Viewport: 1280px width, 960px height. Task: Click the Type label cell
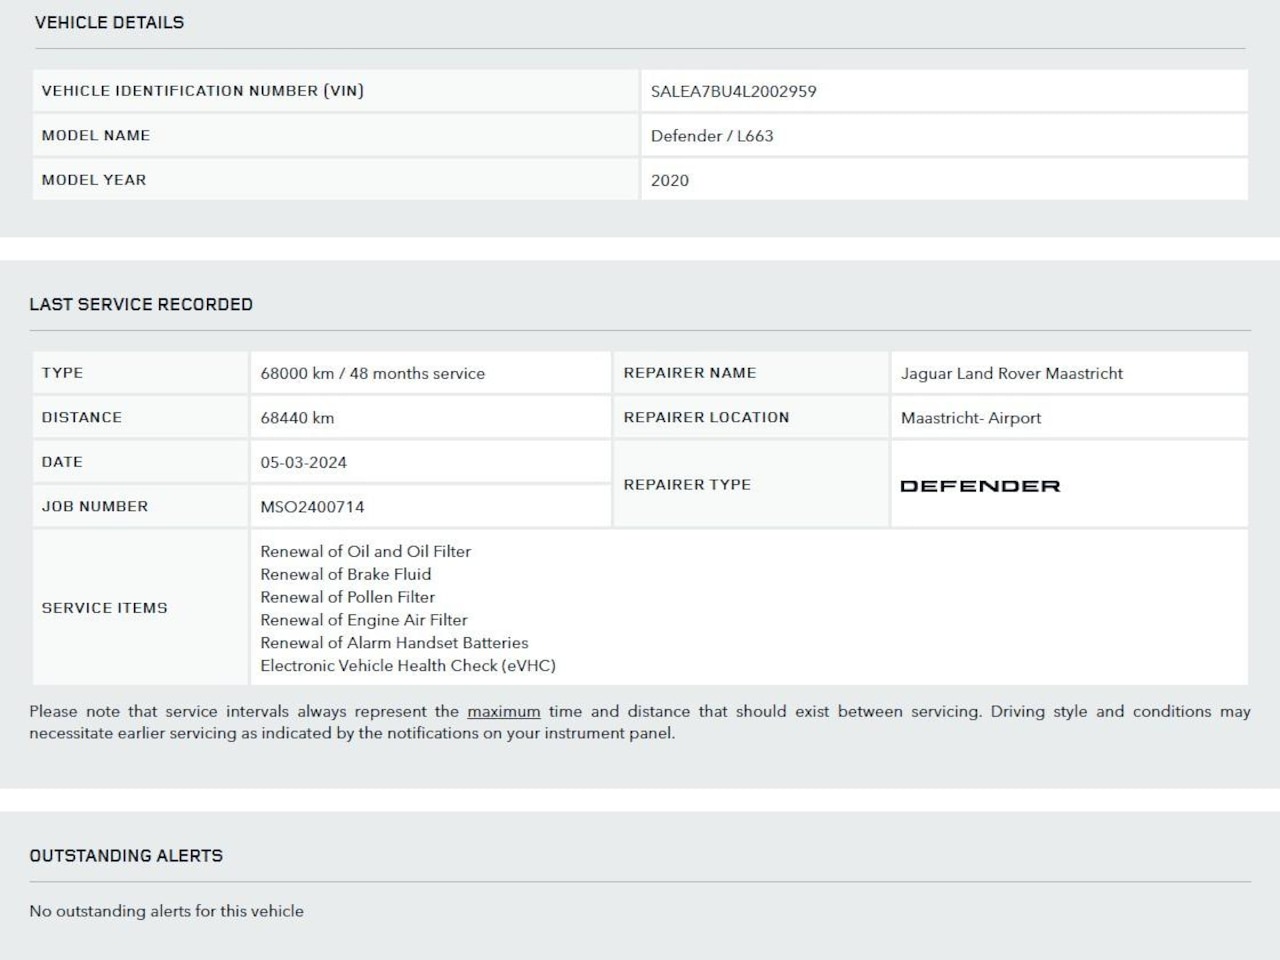click(x=140, y=373)
